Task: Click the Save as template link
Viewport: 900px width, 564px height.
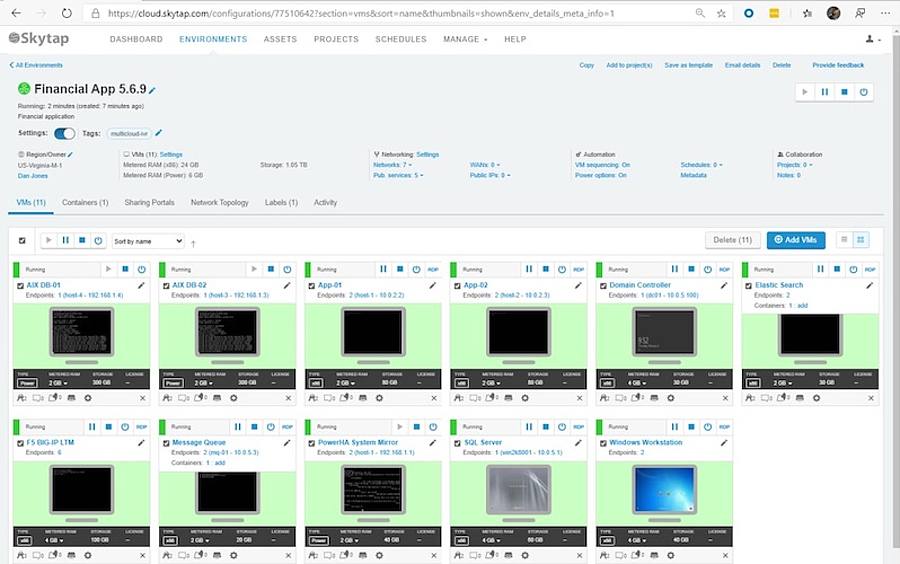Action: [x=688, y=65]
